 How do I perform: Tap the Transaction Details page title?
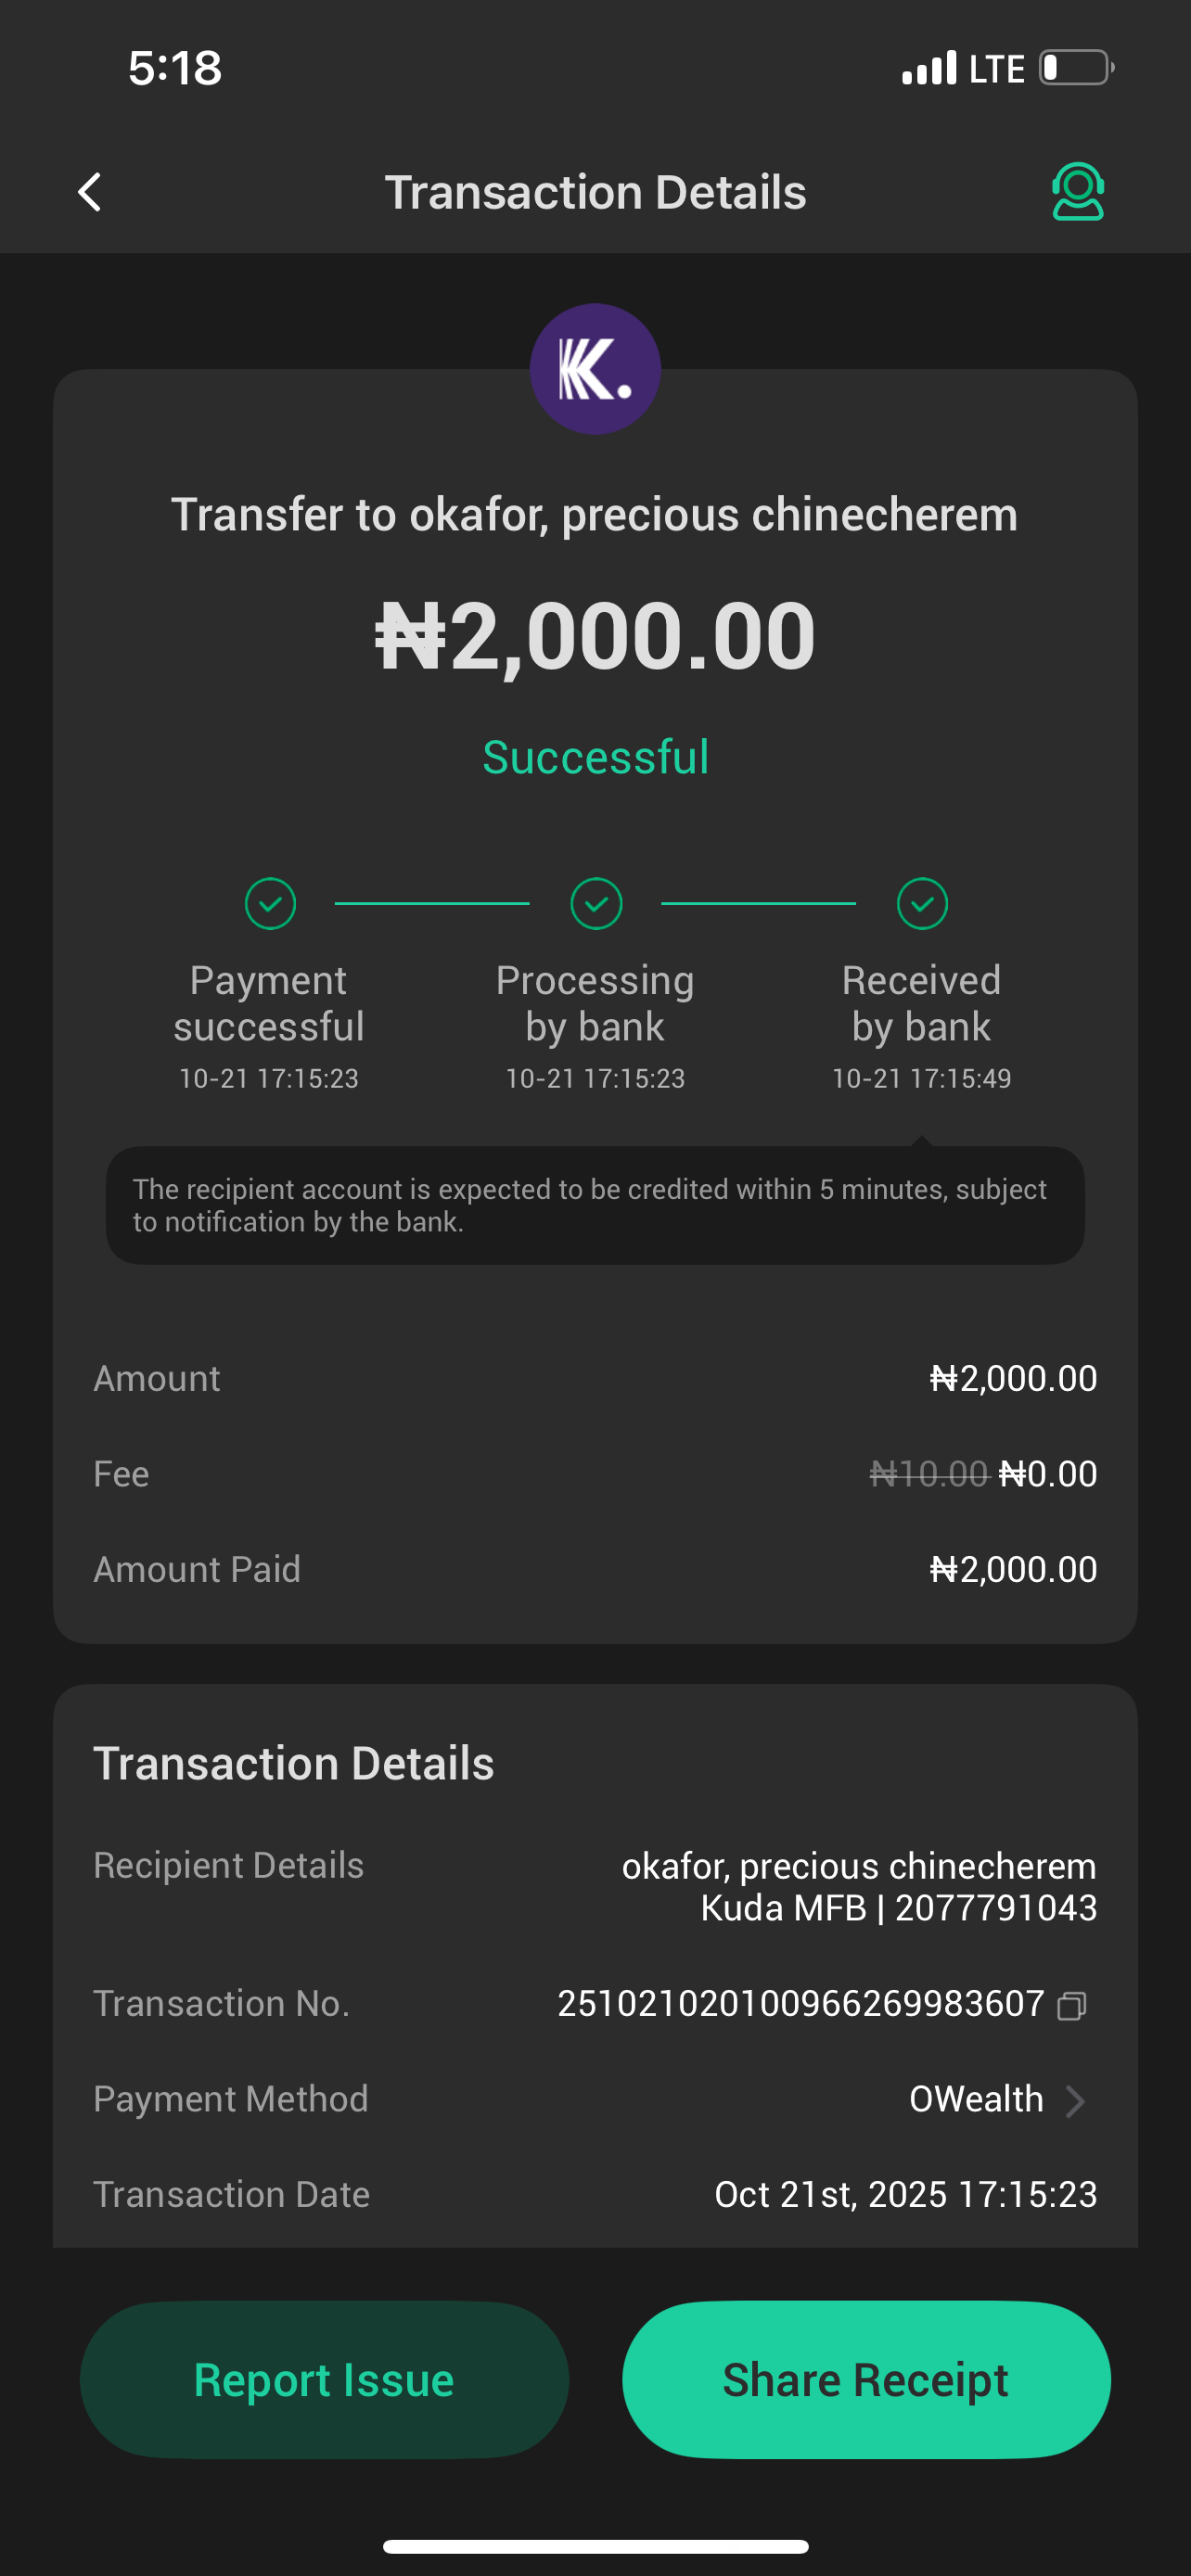tap(596, 192)
